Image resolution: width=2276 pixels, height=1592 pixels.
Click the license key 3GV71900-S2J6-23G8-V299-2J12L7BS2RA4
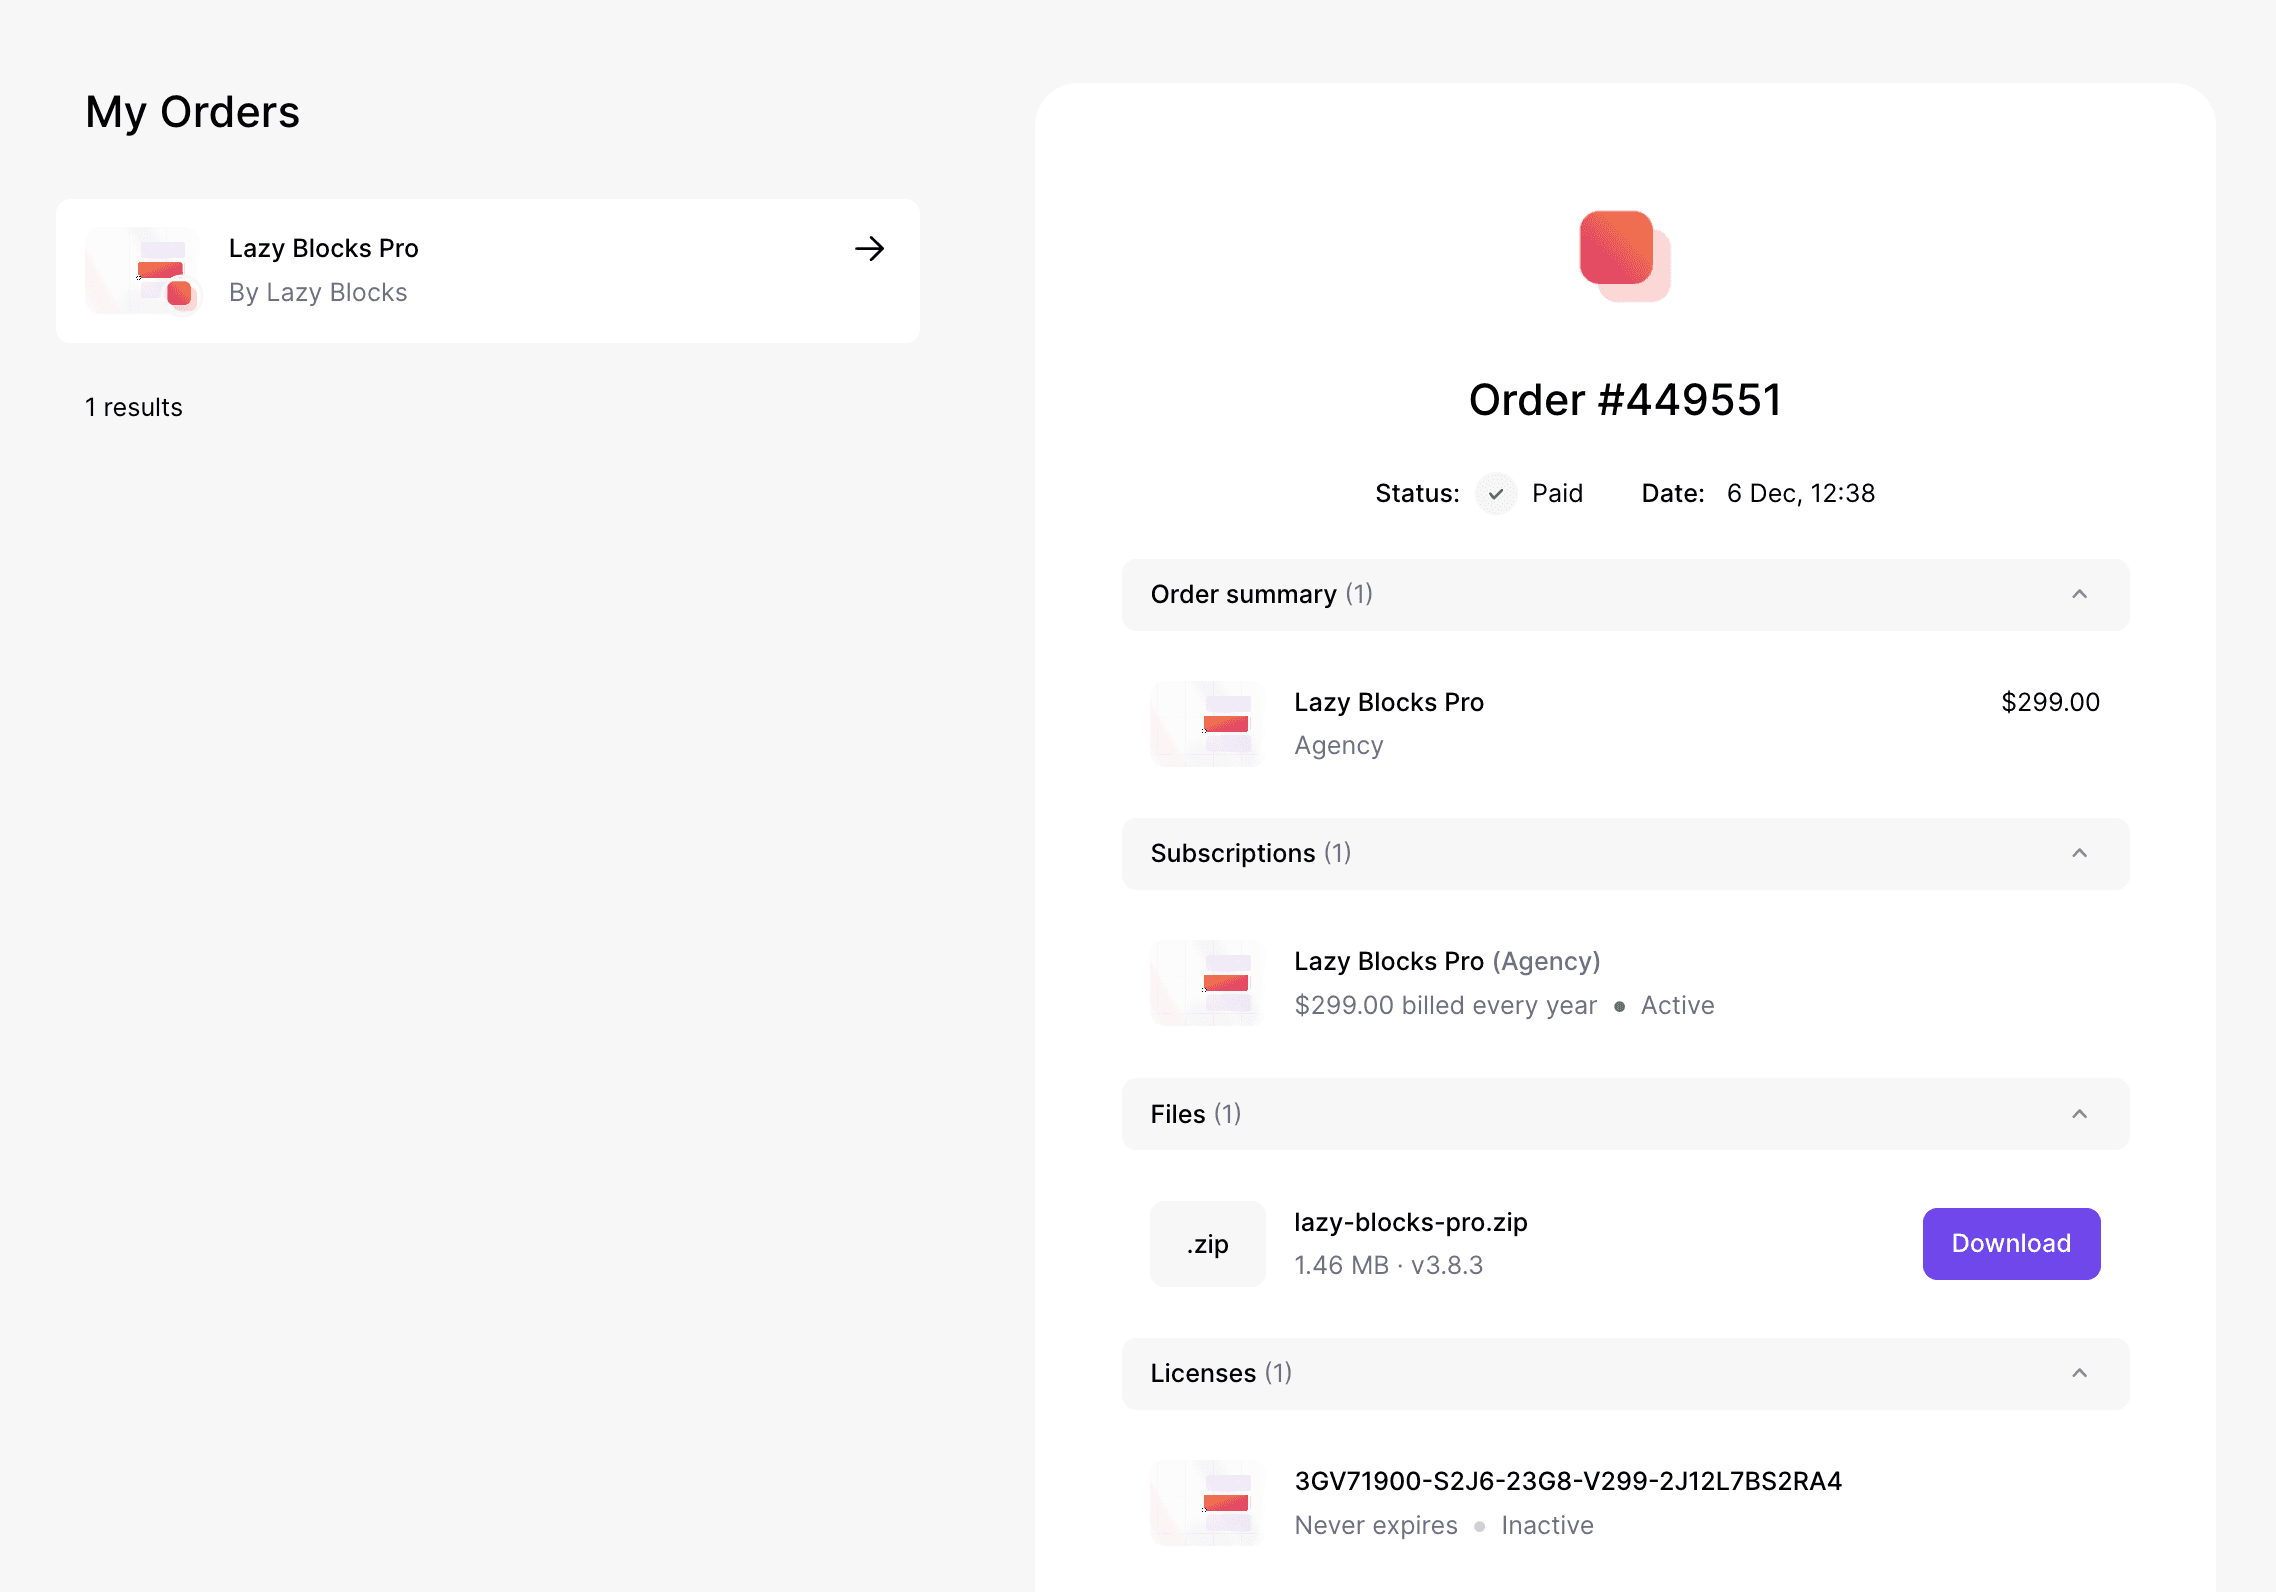[1568, 1481]
